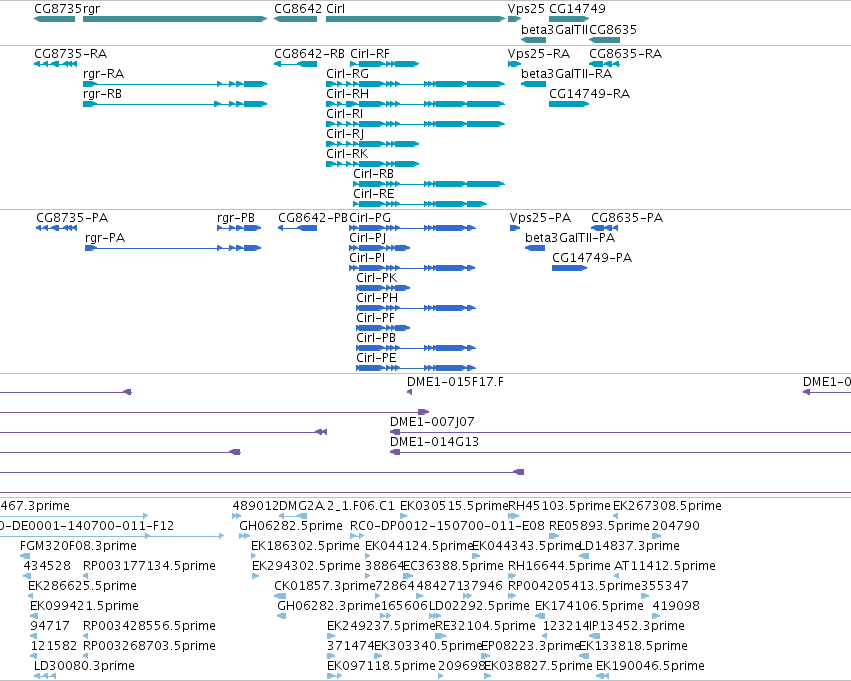The height and width of the screenshot is (681, 851).
Task: Click the Cirl-PE protein label
Action: point(376,358)
